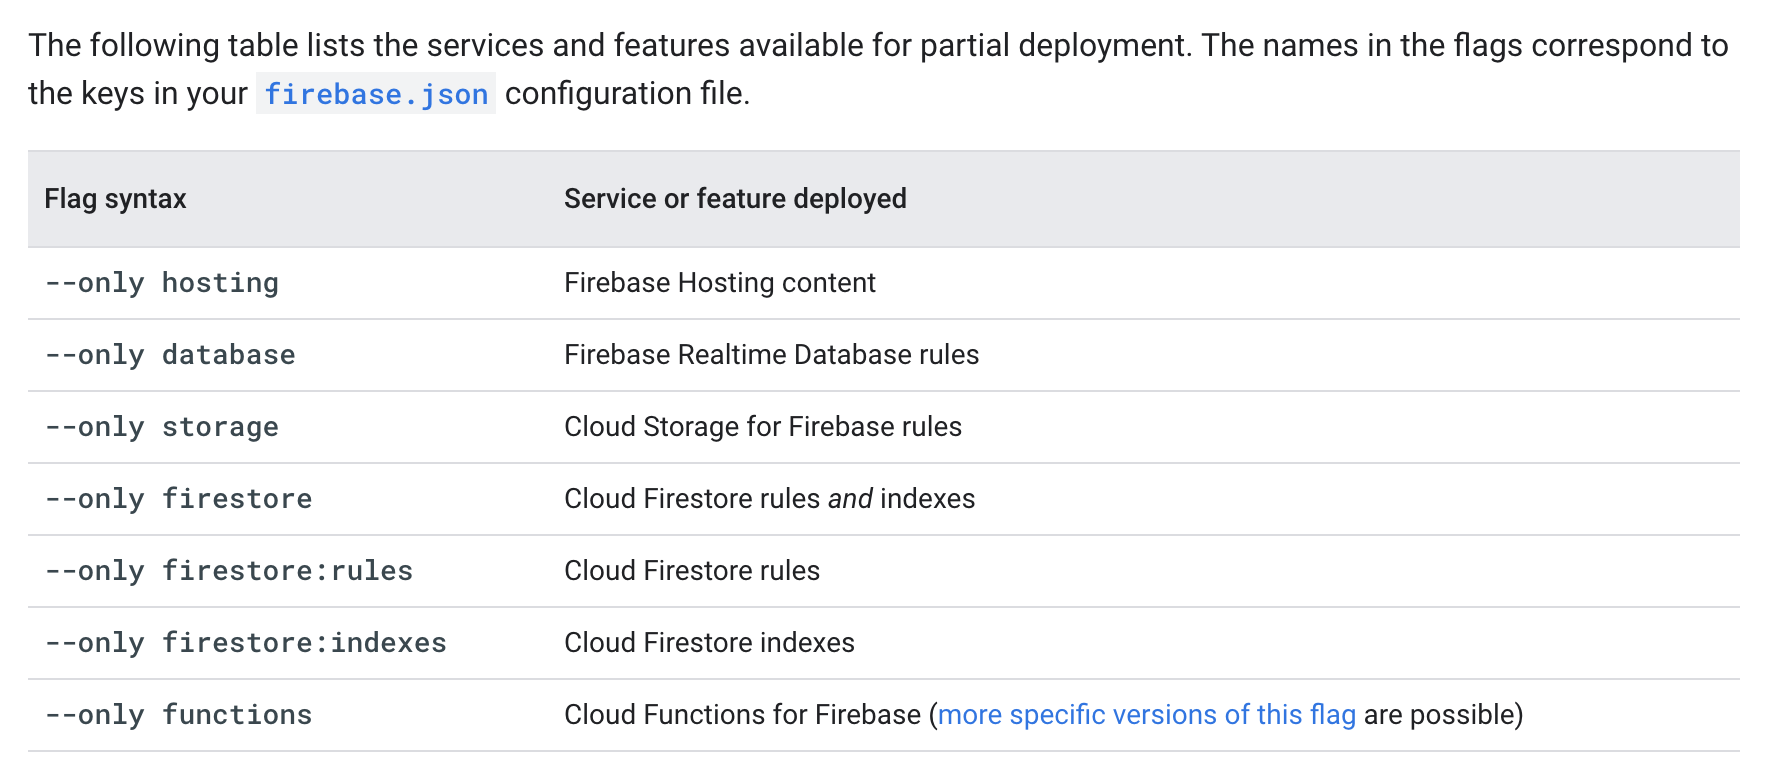Open the firebase.json code link
This screenshot has width=1772, height=772.
[x=376, y=94]
